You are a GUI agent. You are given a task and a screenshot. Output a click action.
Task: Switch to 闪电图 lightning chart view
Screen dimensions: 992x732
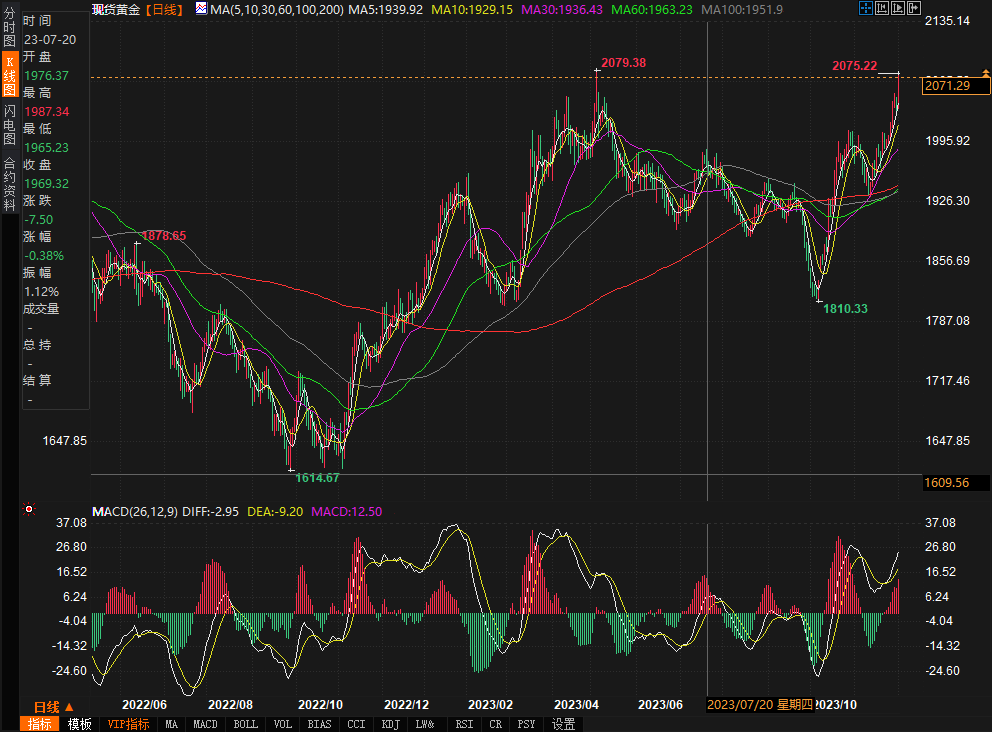coord(9,124)
